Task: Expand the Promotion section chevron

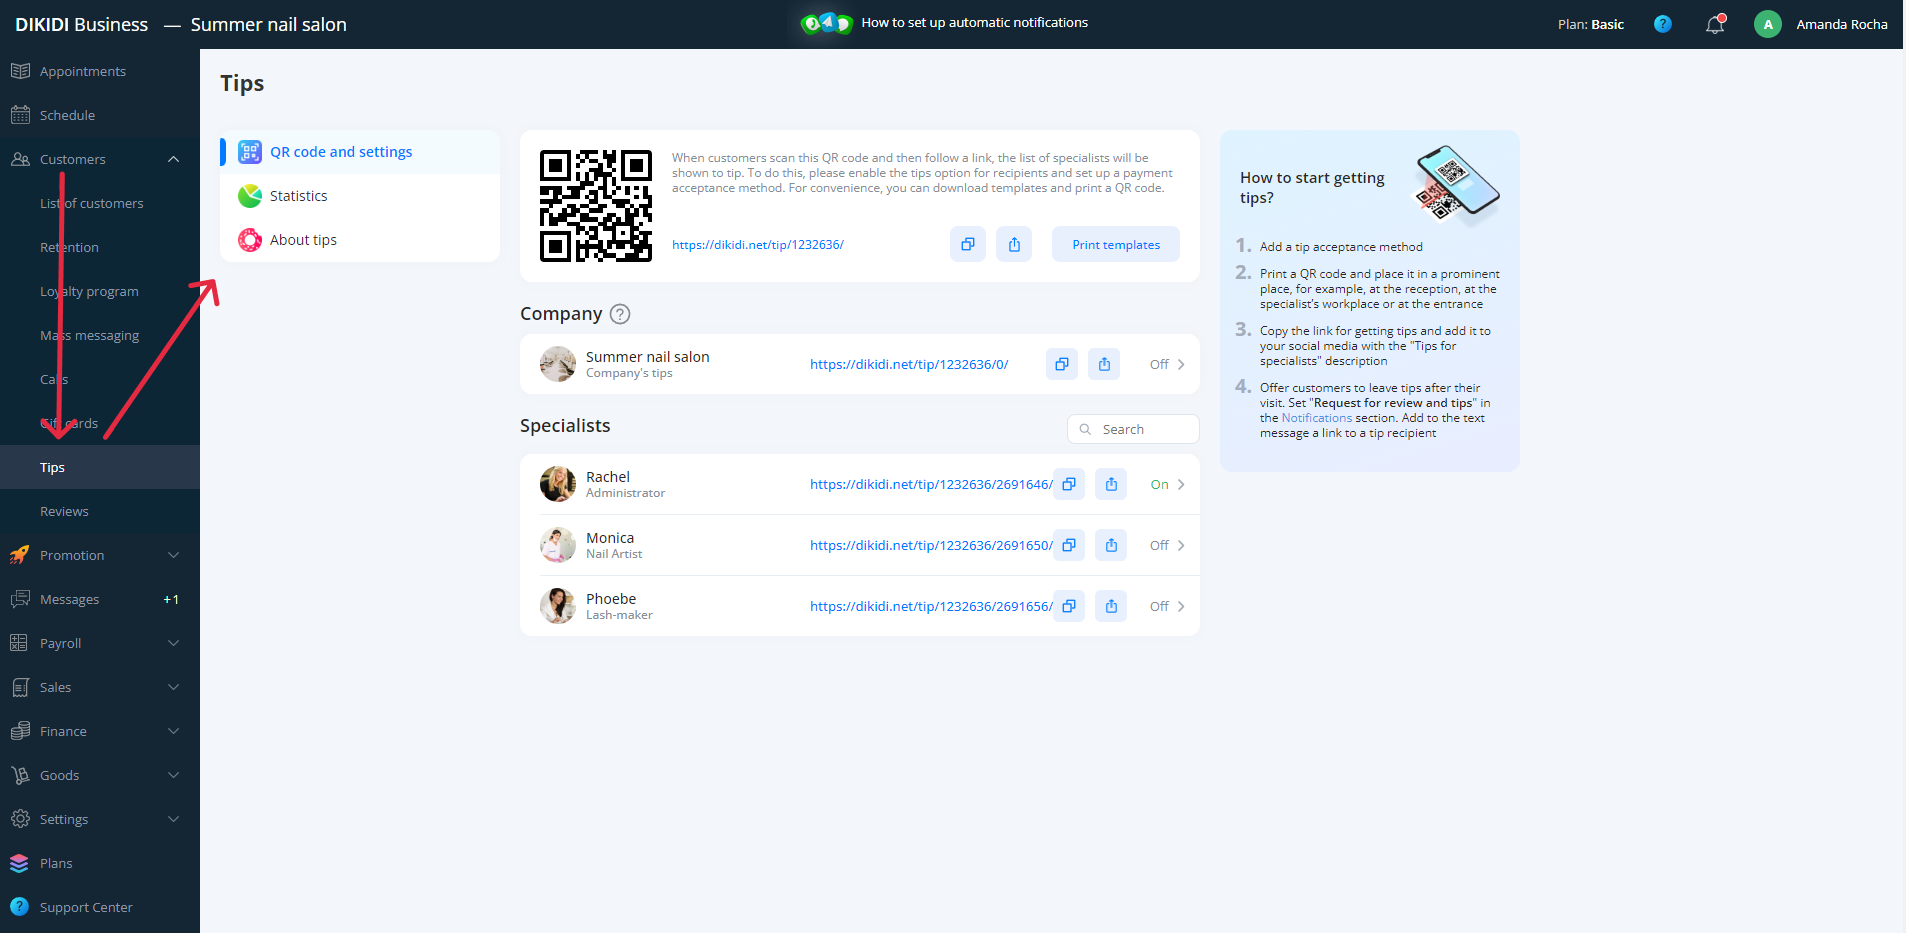Action: pos(173,555)
